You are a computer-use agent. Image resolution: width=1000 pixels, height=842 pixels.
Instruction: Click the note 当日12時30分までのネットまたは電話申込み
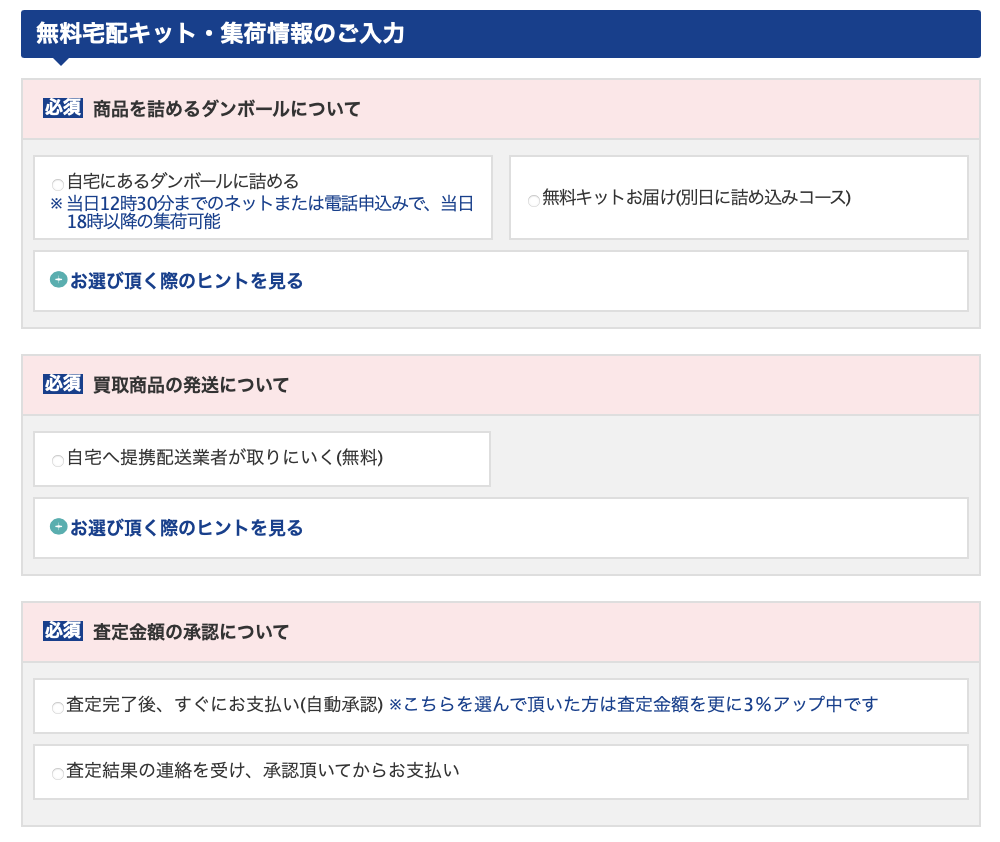tap(261, 212)
